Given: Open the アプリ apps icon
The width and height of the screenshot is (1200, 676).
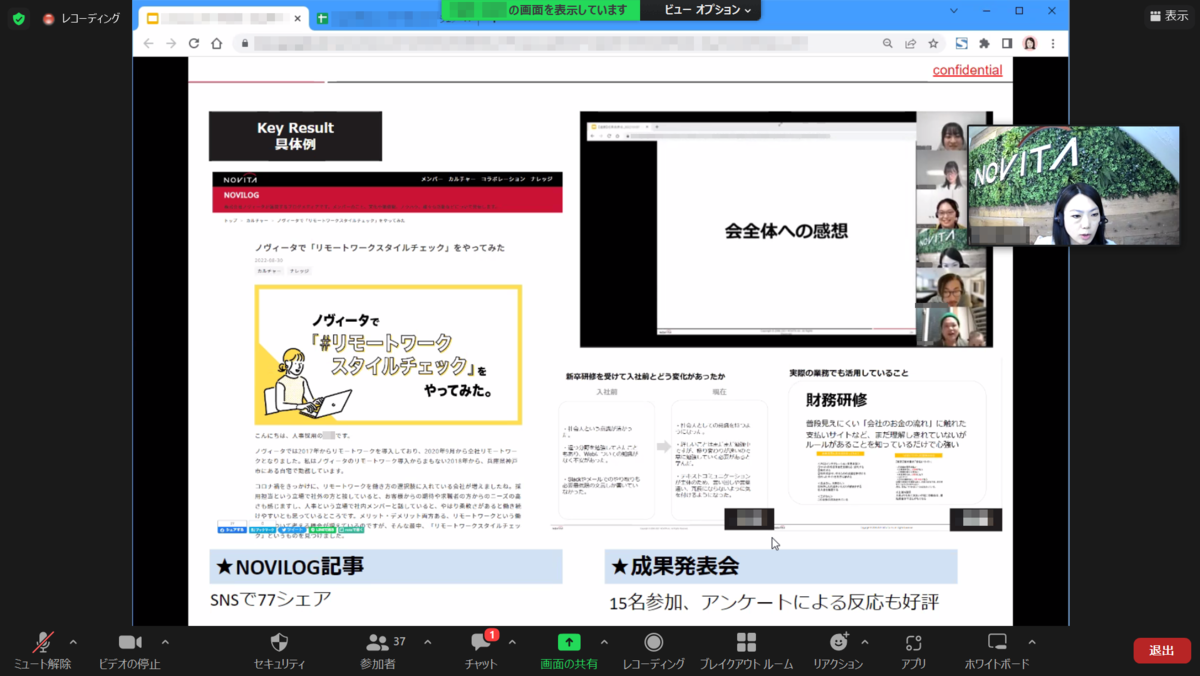Looking at the screenshot, I should (913, 642).
